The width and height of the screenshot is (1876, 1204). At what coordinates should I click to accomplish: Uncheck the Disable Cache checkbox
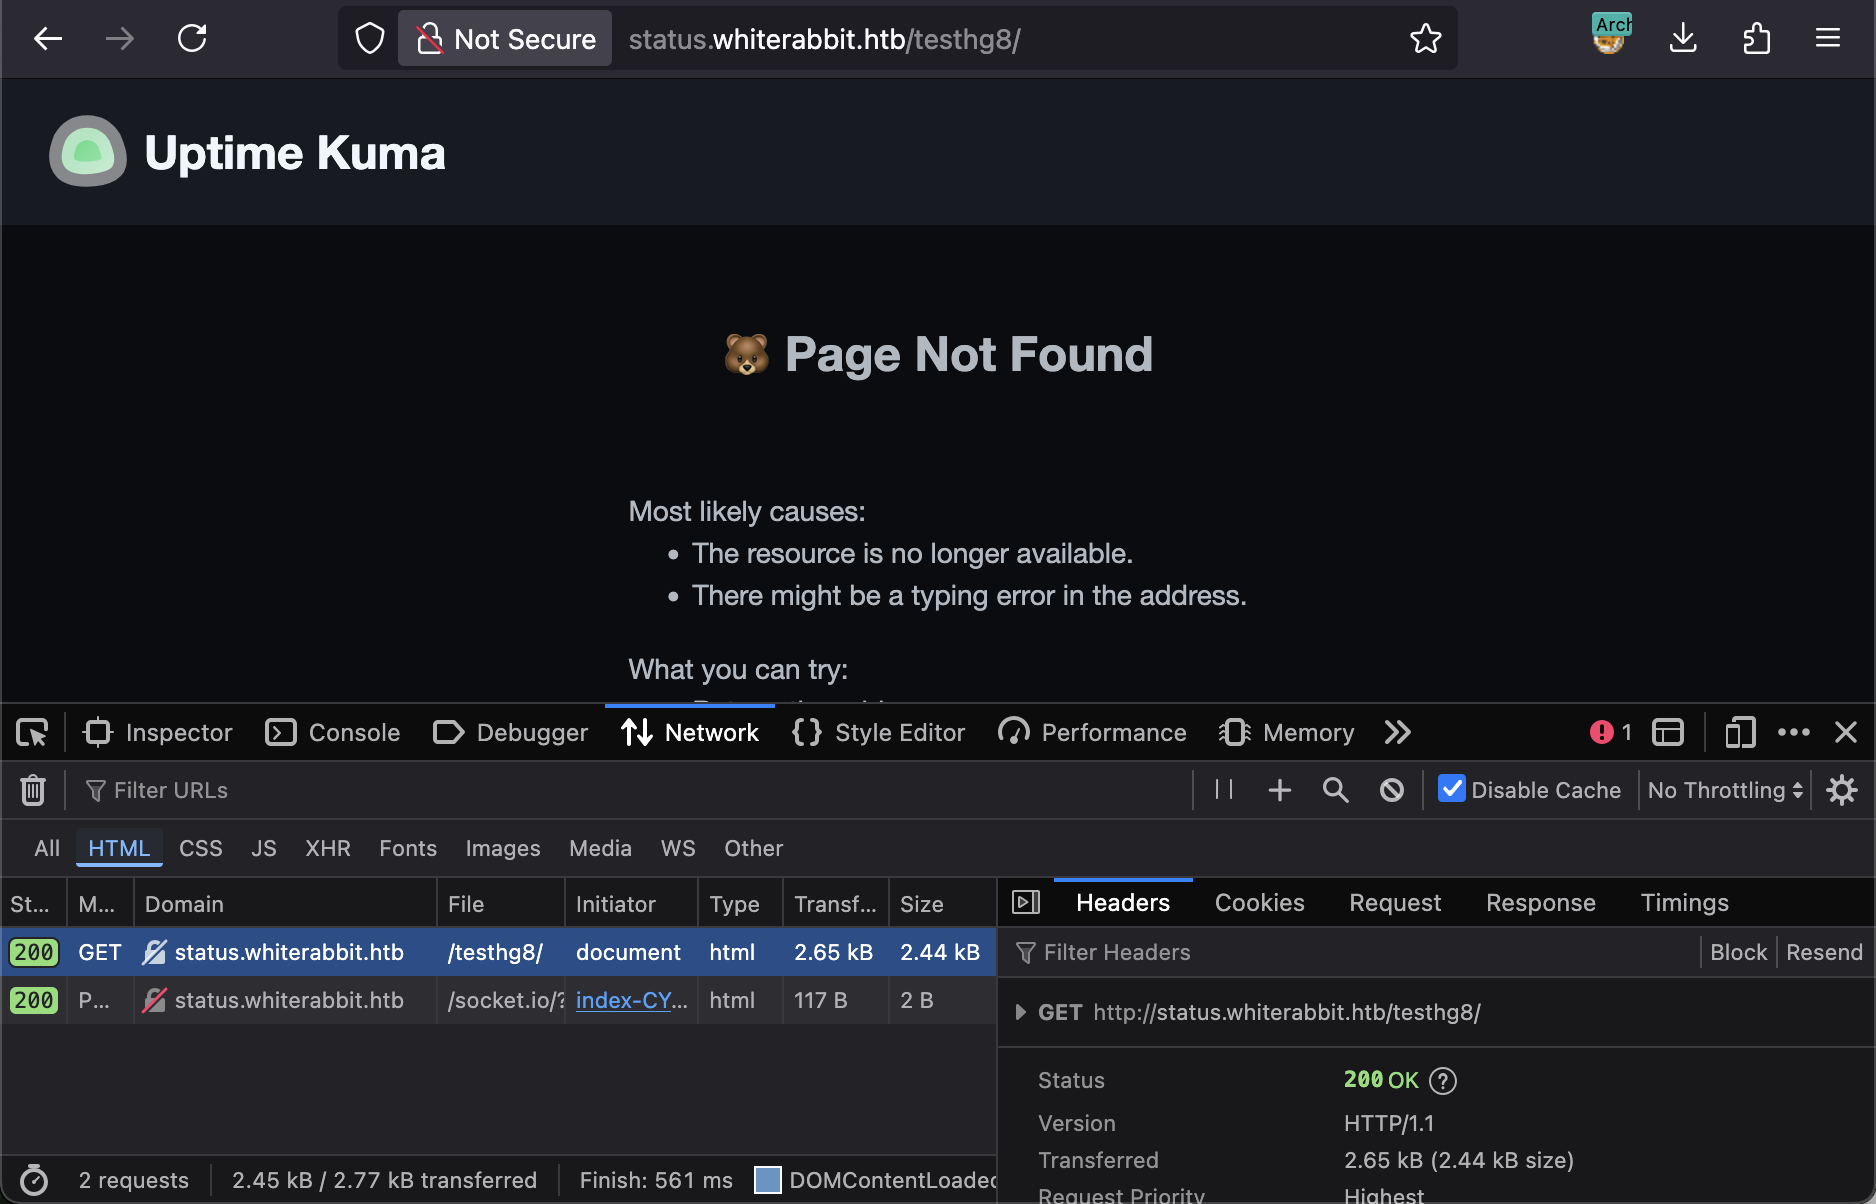coord(1452,789)
